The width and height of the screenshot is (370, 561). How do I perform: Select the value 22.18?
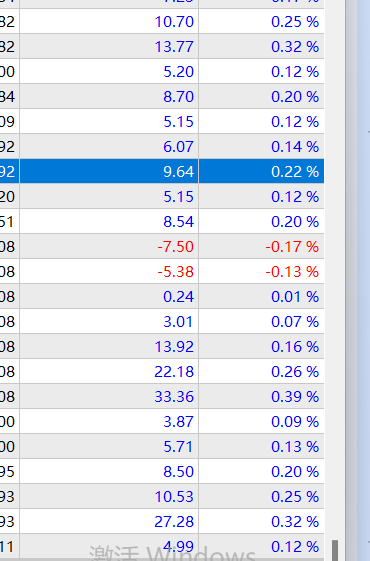tap(174, 372)
